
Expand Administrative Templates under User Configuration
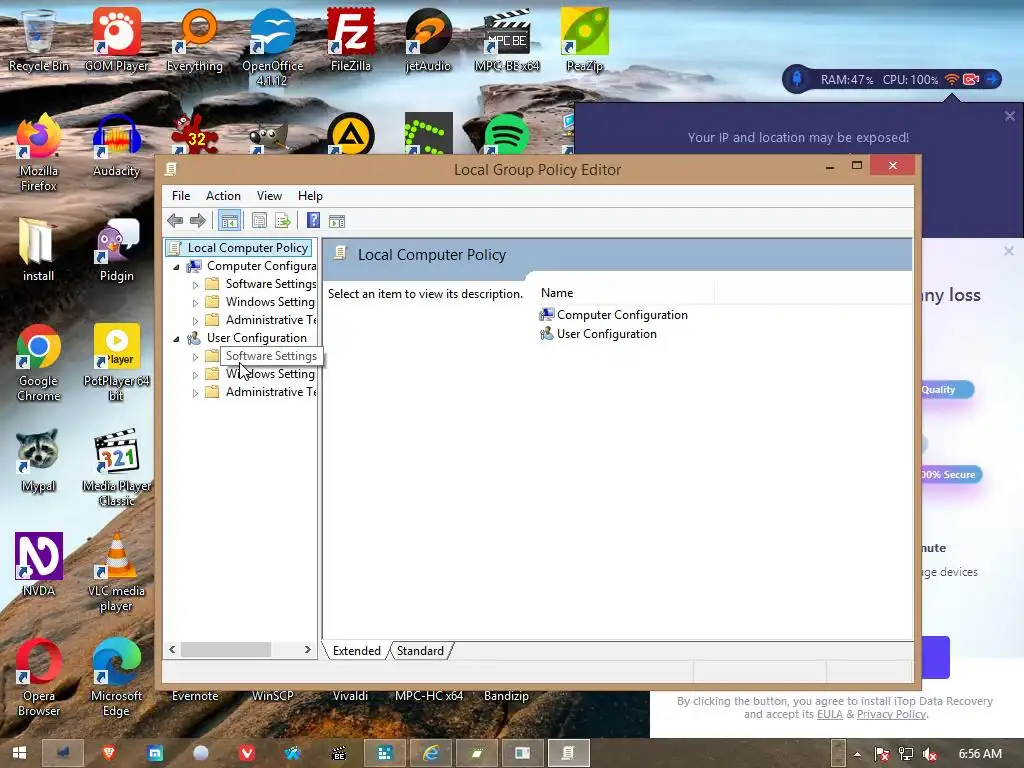pyautogui.click(x=195, y=392)
